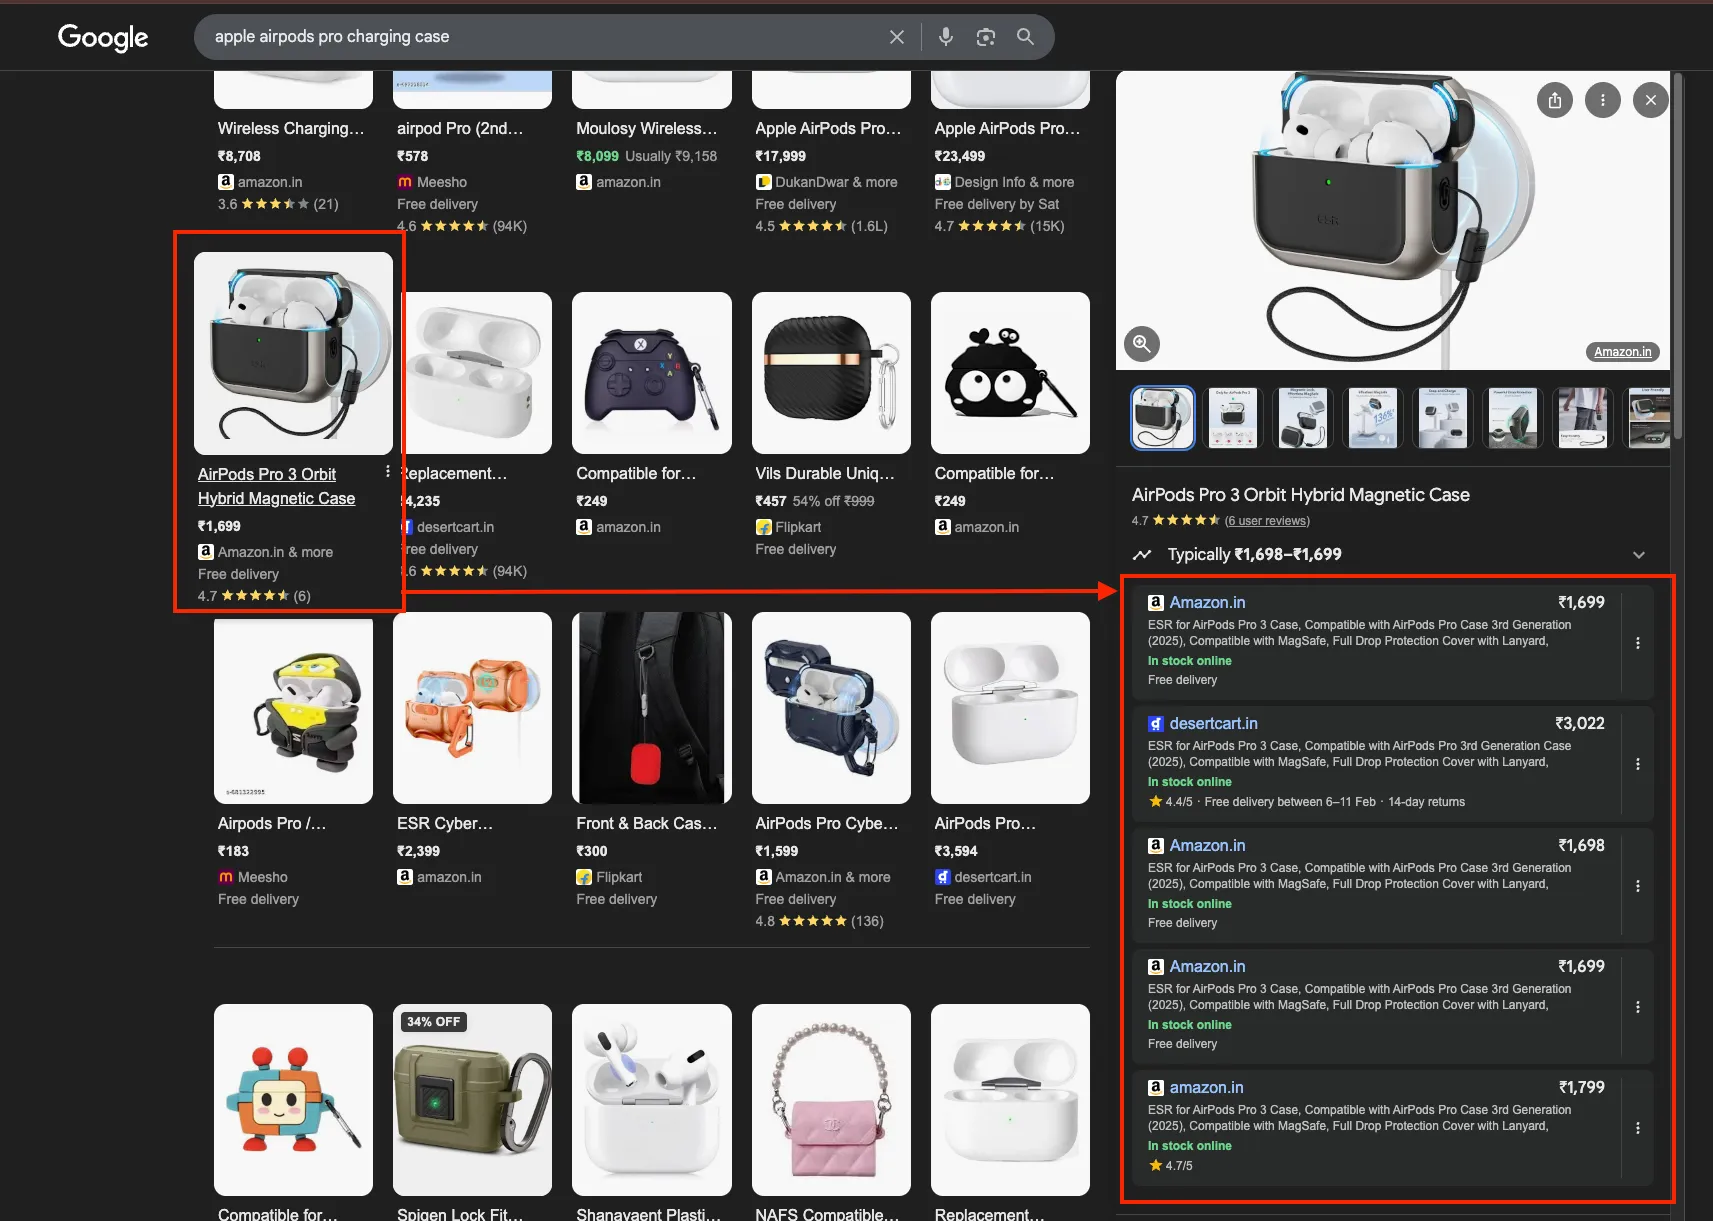Clear the search box text
This screenshot has width=1713, height=1221.
pyautogui.click(x=897, y=37)
